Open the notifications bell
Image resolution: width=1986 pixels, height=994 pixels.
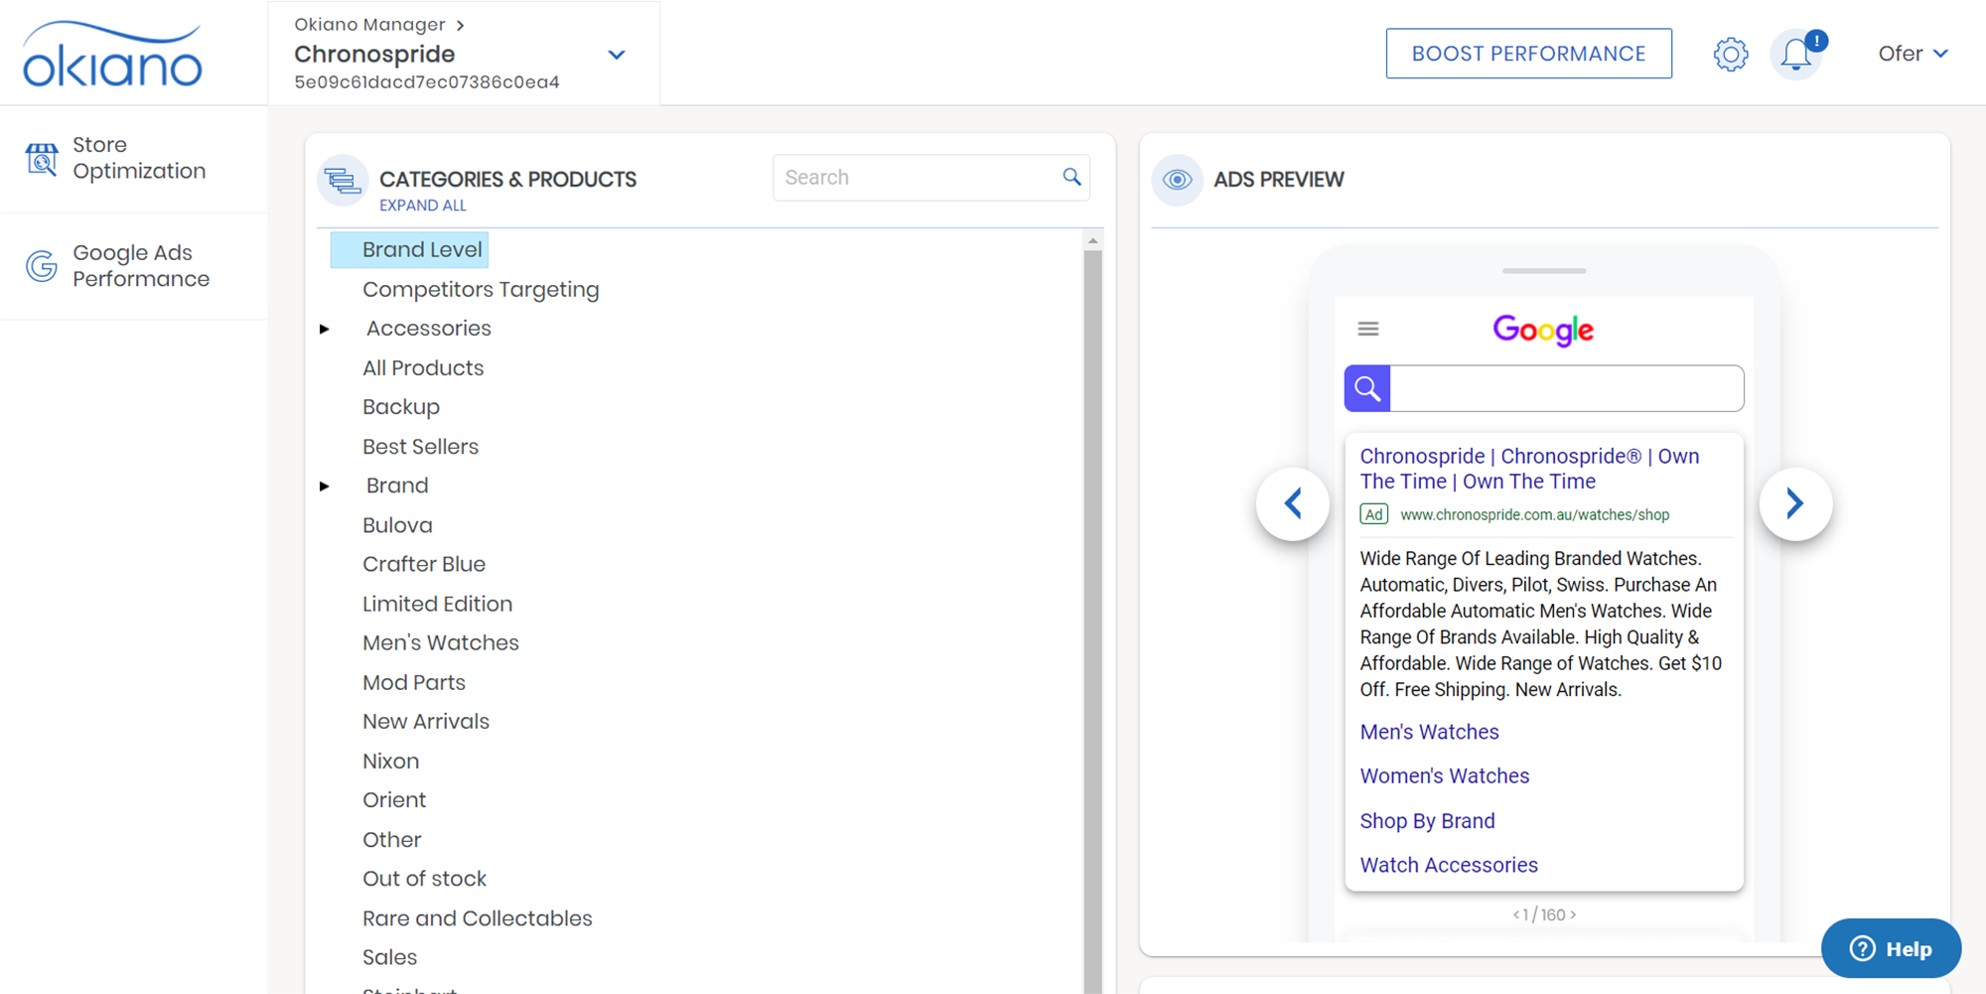tap(1797, 54)
